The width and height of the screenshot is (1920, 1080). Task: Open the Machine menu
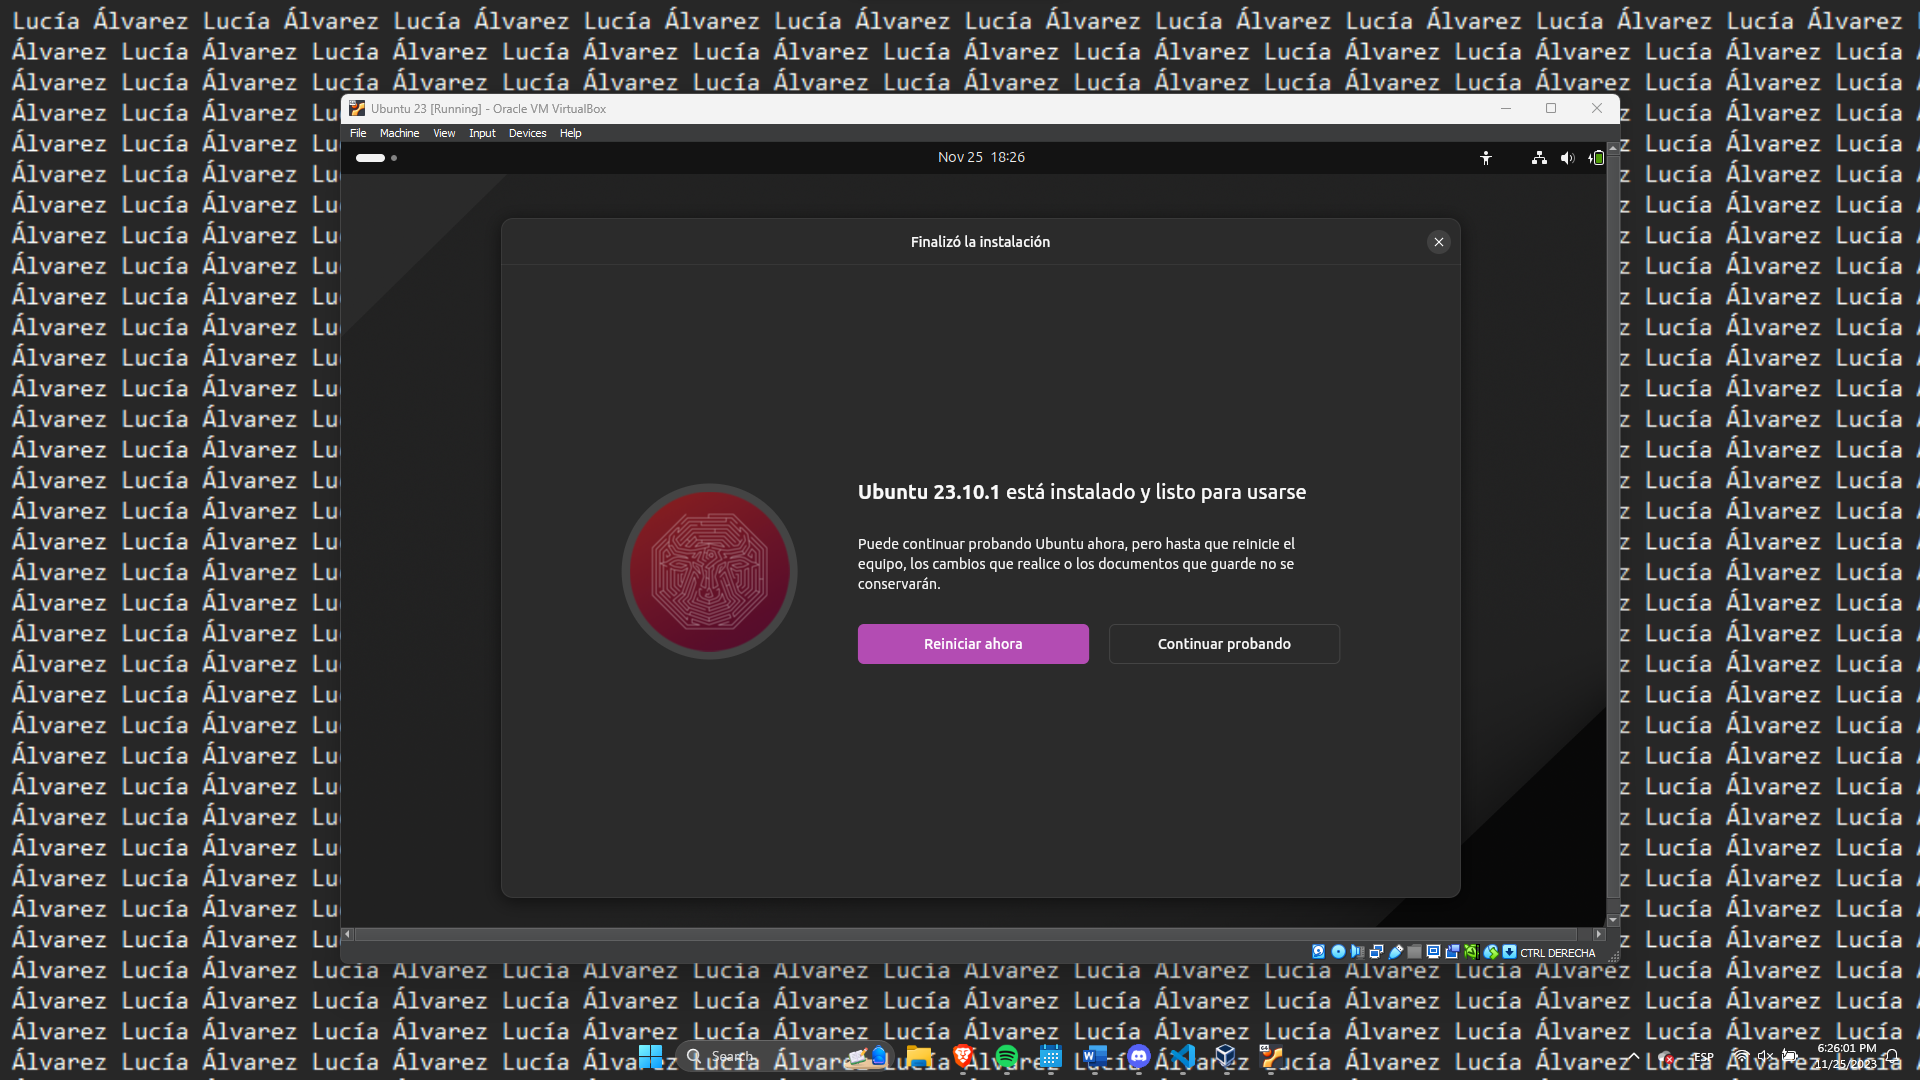tap(399, 133)
